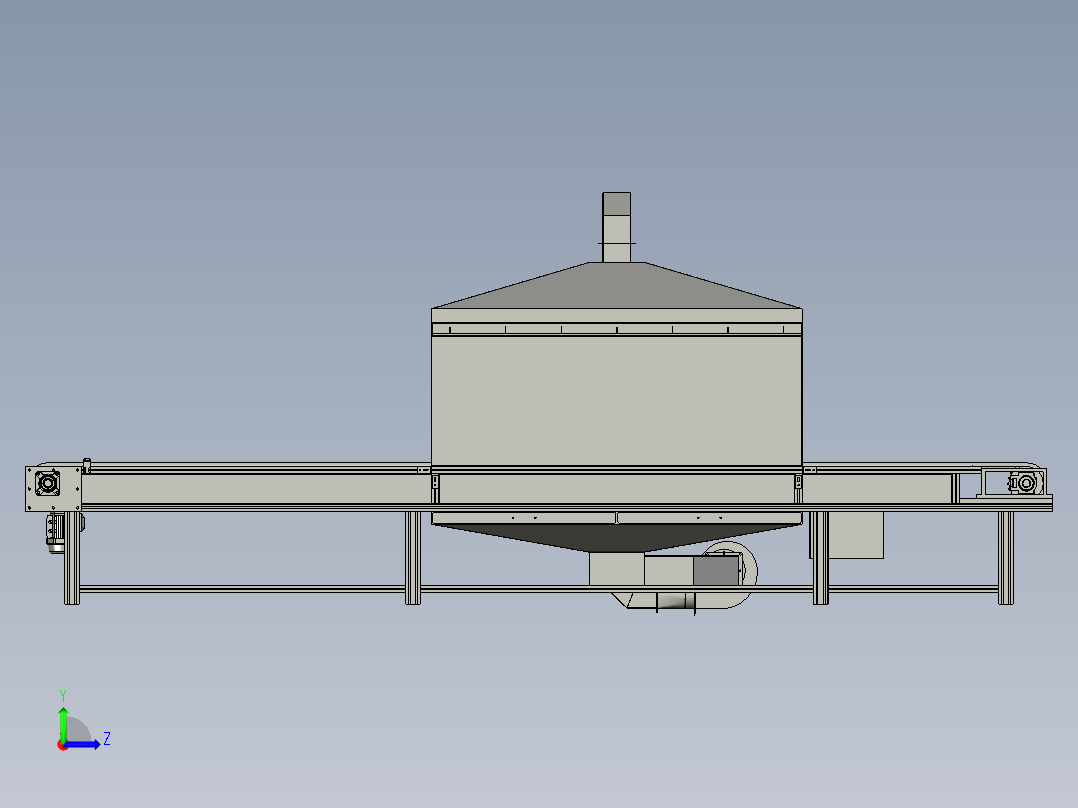Pick the large oven enclosure front panel
Screen dimensions: 1078x808
(616, 401)
